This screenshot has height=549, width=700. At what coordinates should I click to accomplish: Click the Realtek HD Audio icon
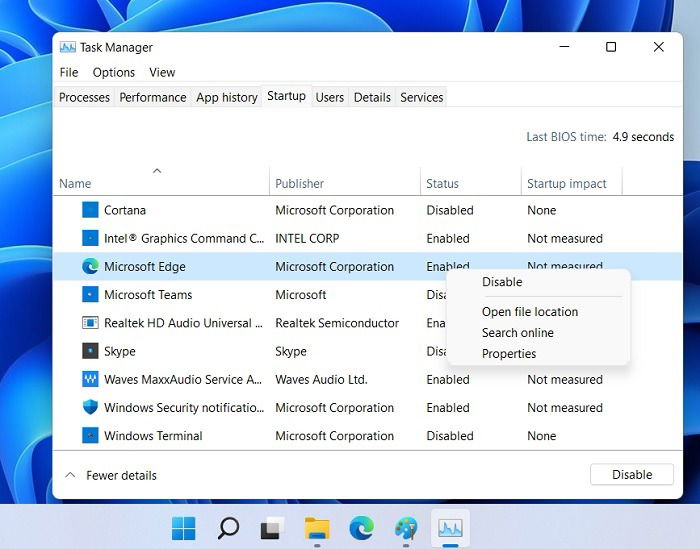(90, 323)
